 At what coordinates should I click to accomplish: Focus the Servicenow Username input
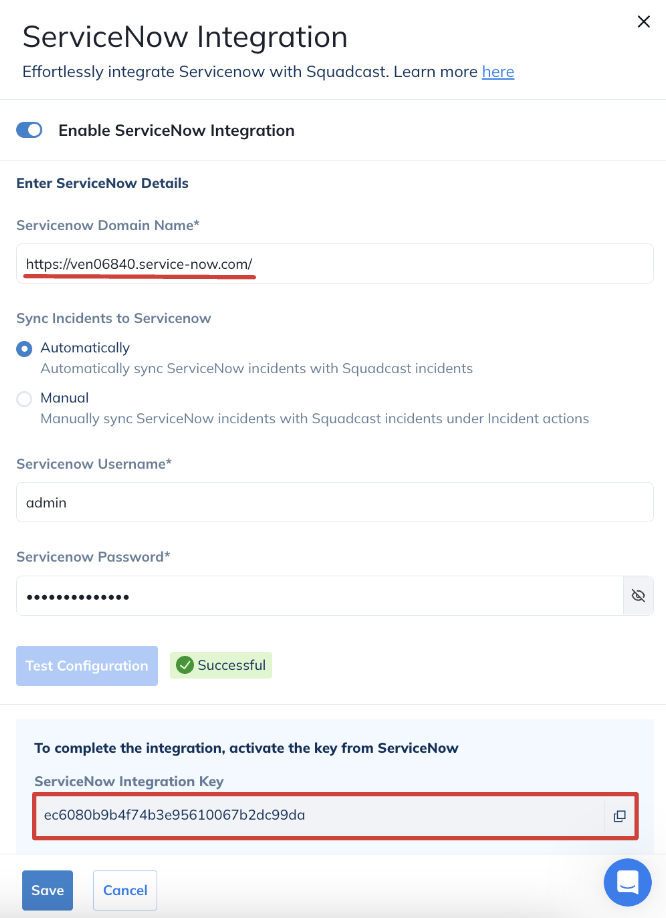tap(334, 503)
